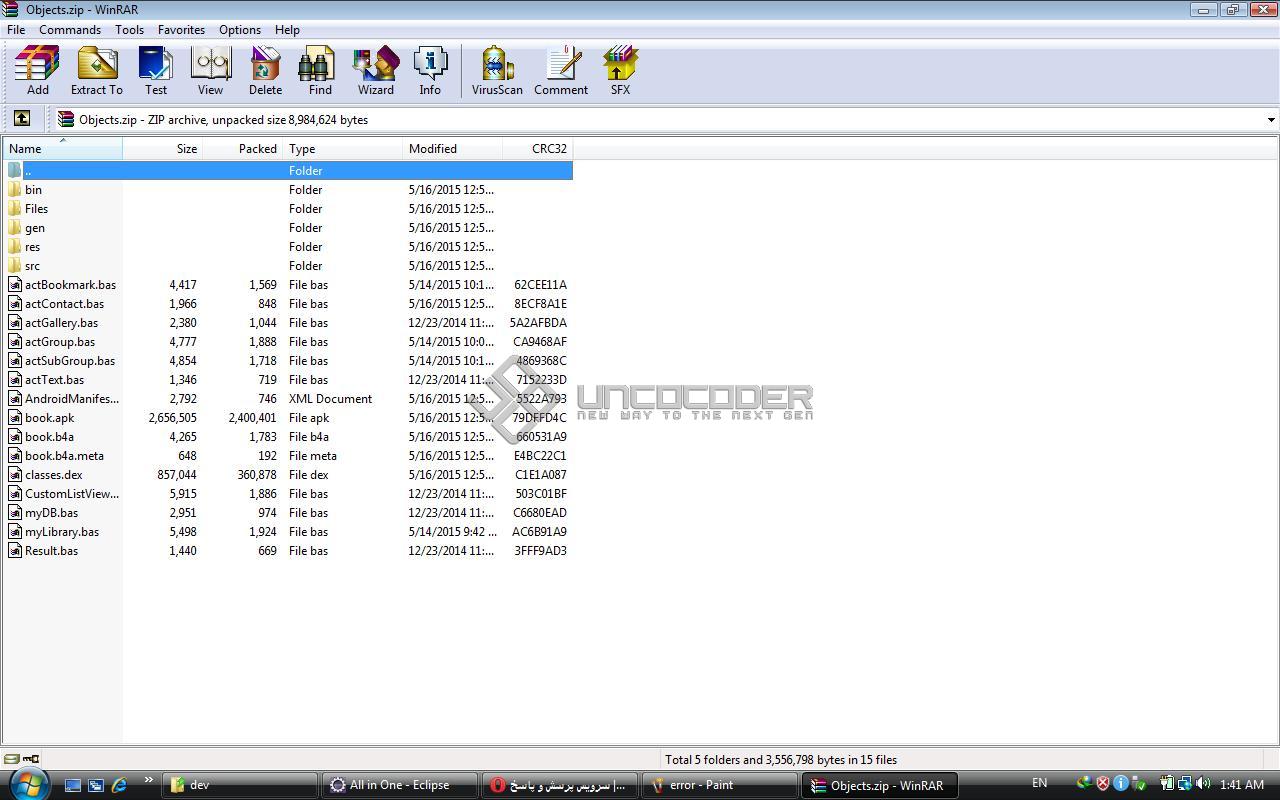The height and width of the screenshot is (800, 1280).
Task: Select the parent folder '..' row
Action: coord(288,170)
